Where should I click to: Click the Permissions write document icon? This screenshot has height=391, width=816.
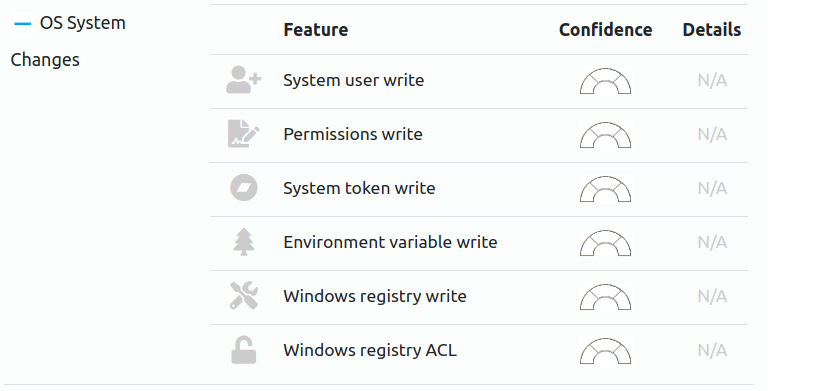(244, 134)
